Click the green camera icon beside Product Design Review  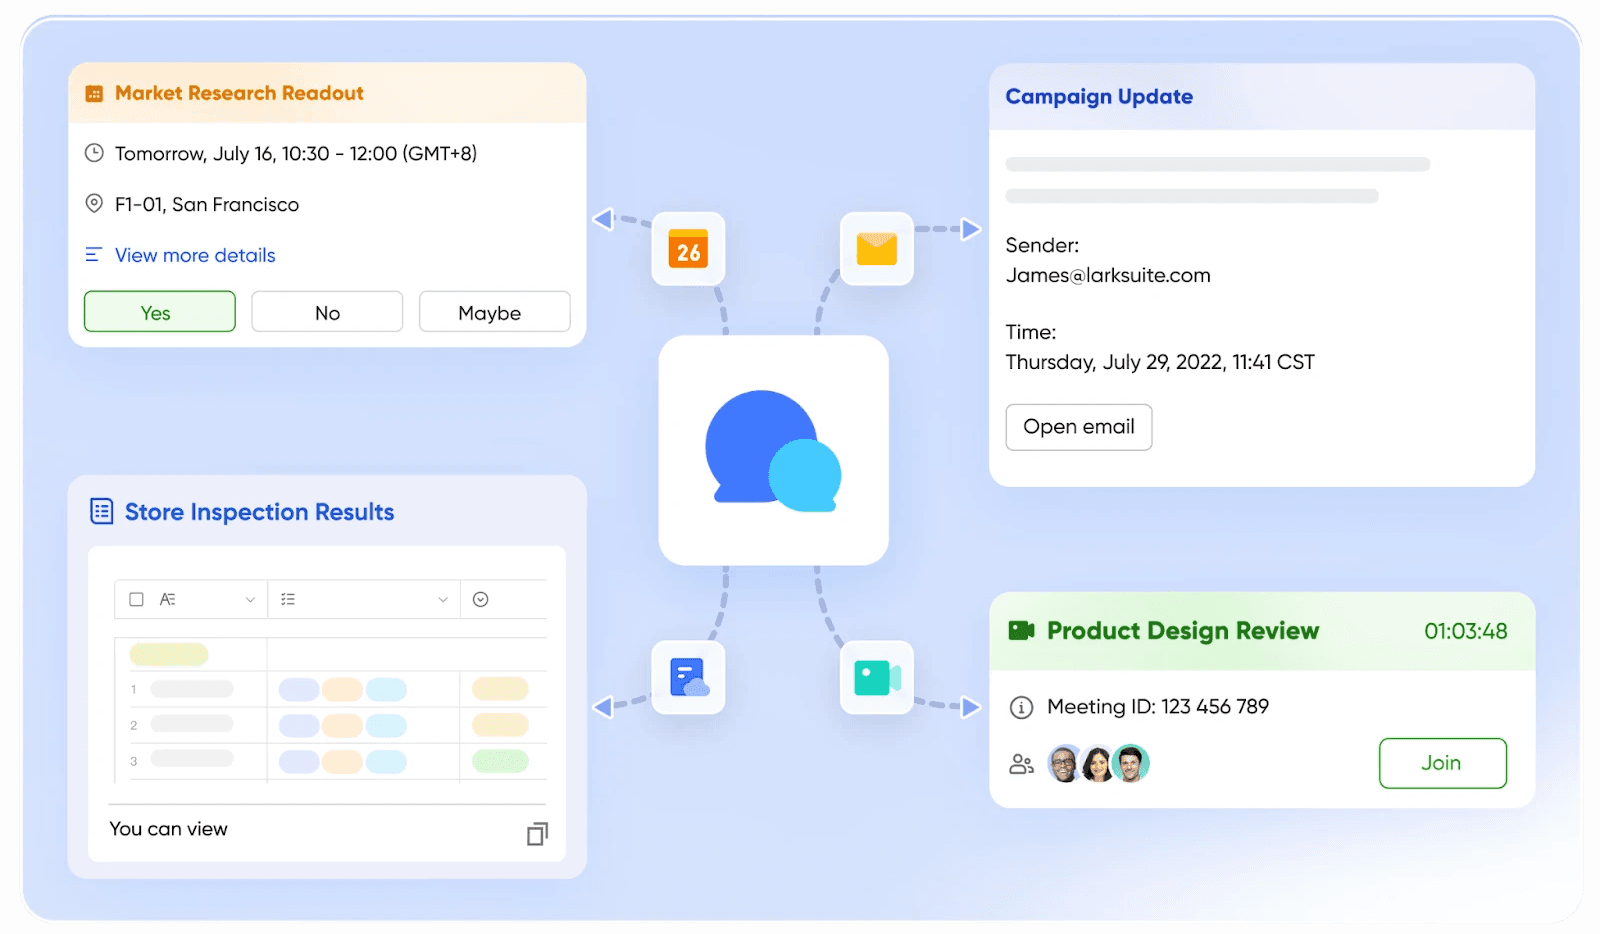tap(1021, 630)
